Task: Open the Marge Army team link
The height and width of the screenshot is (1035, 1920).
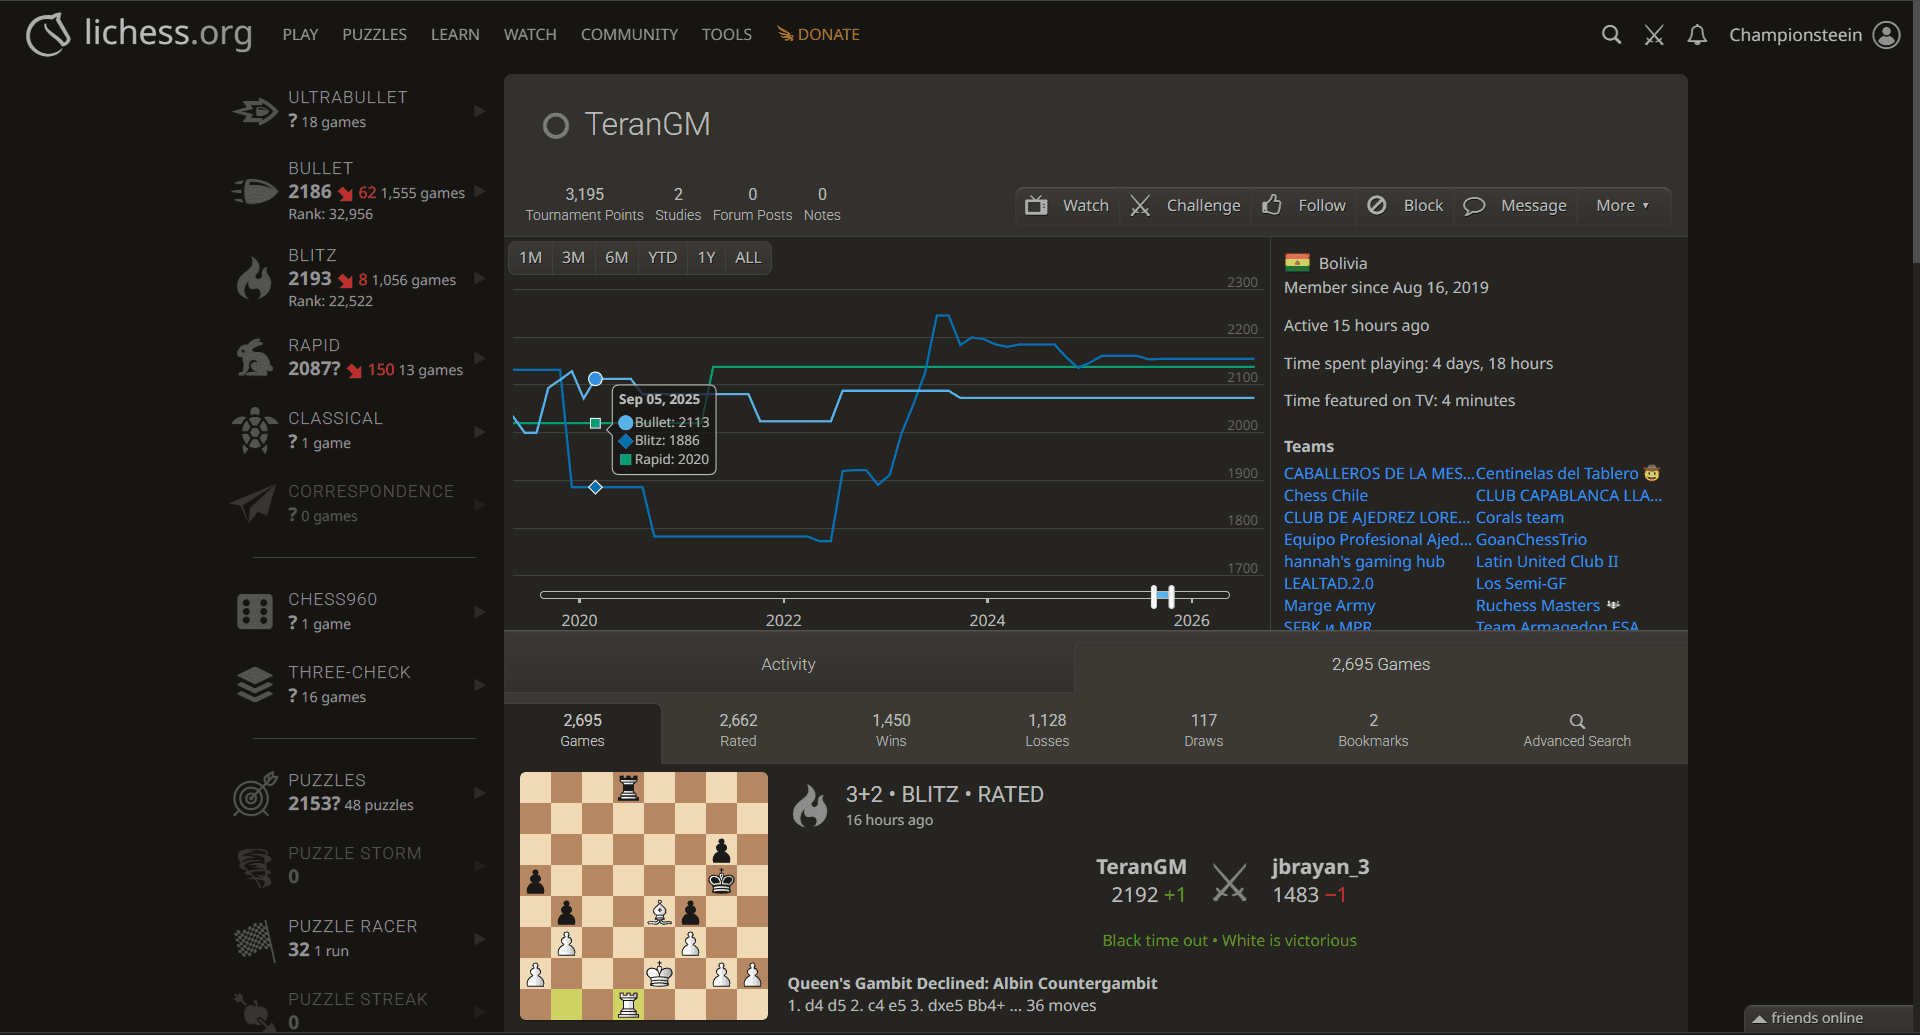Action: [x=1329, y=605]
